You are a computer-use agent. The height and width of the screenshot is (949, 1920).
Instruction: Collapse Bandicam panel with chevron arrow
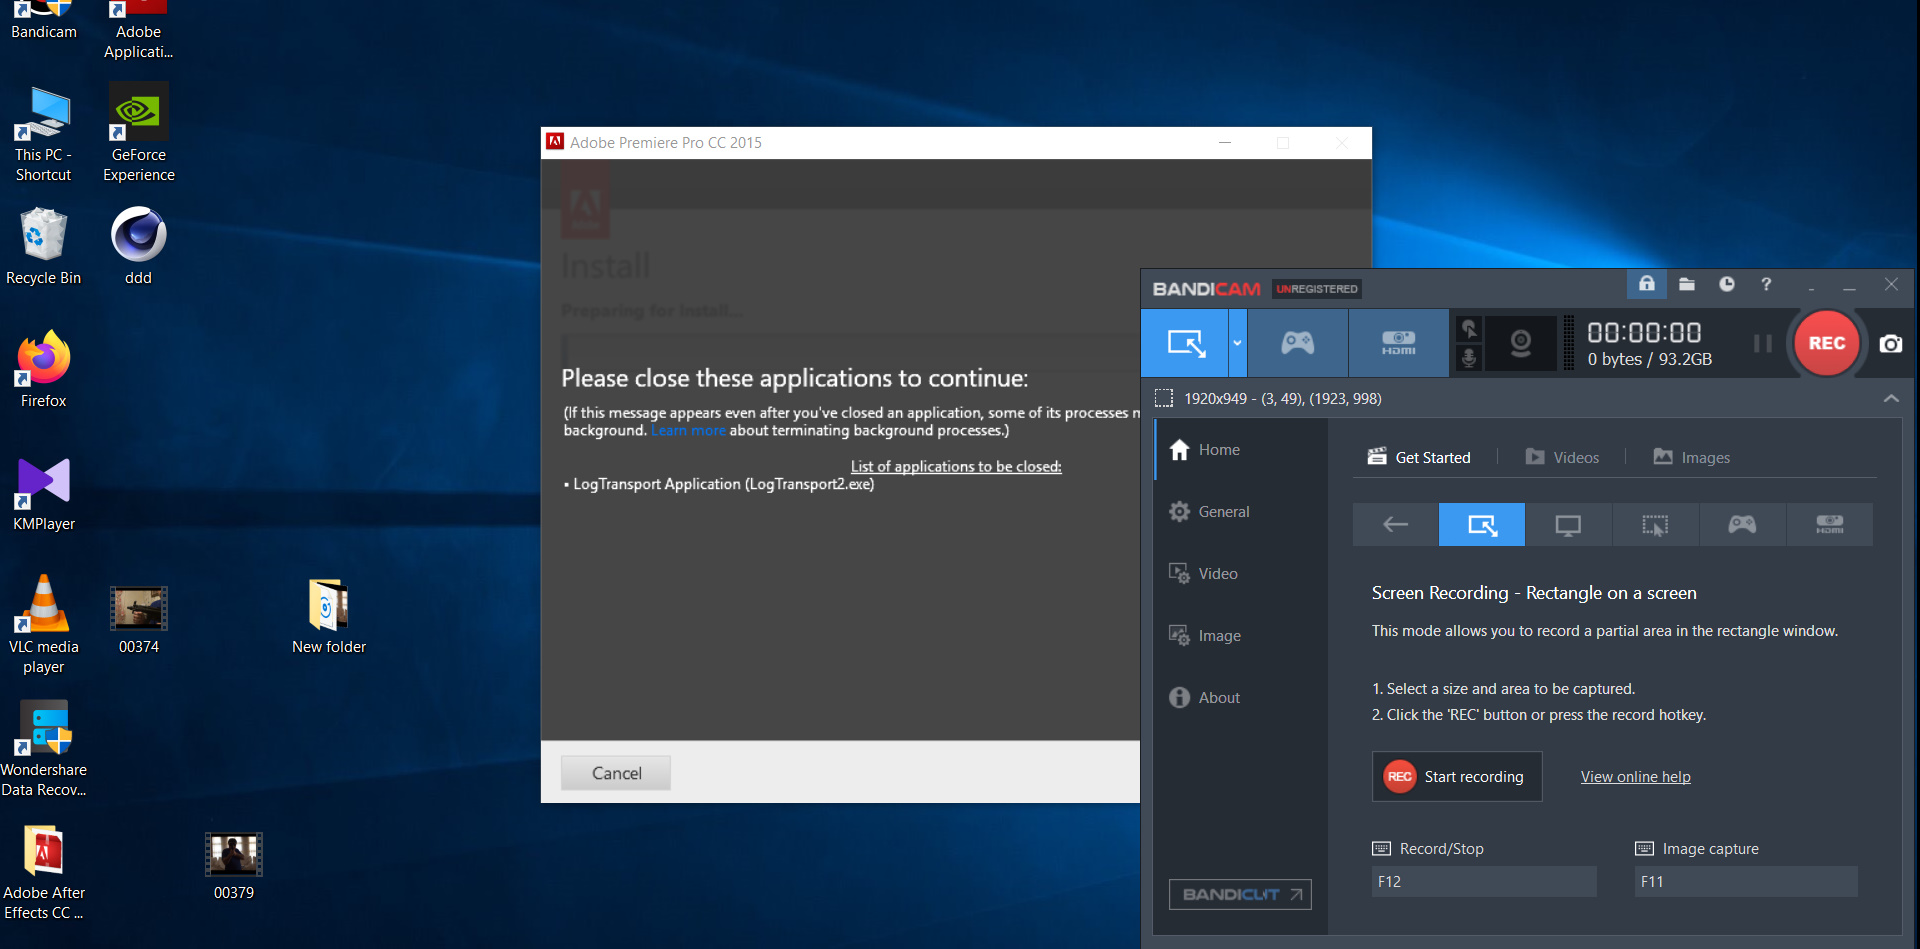point(1891,398)
